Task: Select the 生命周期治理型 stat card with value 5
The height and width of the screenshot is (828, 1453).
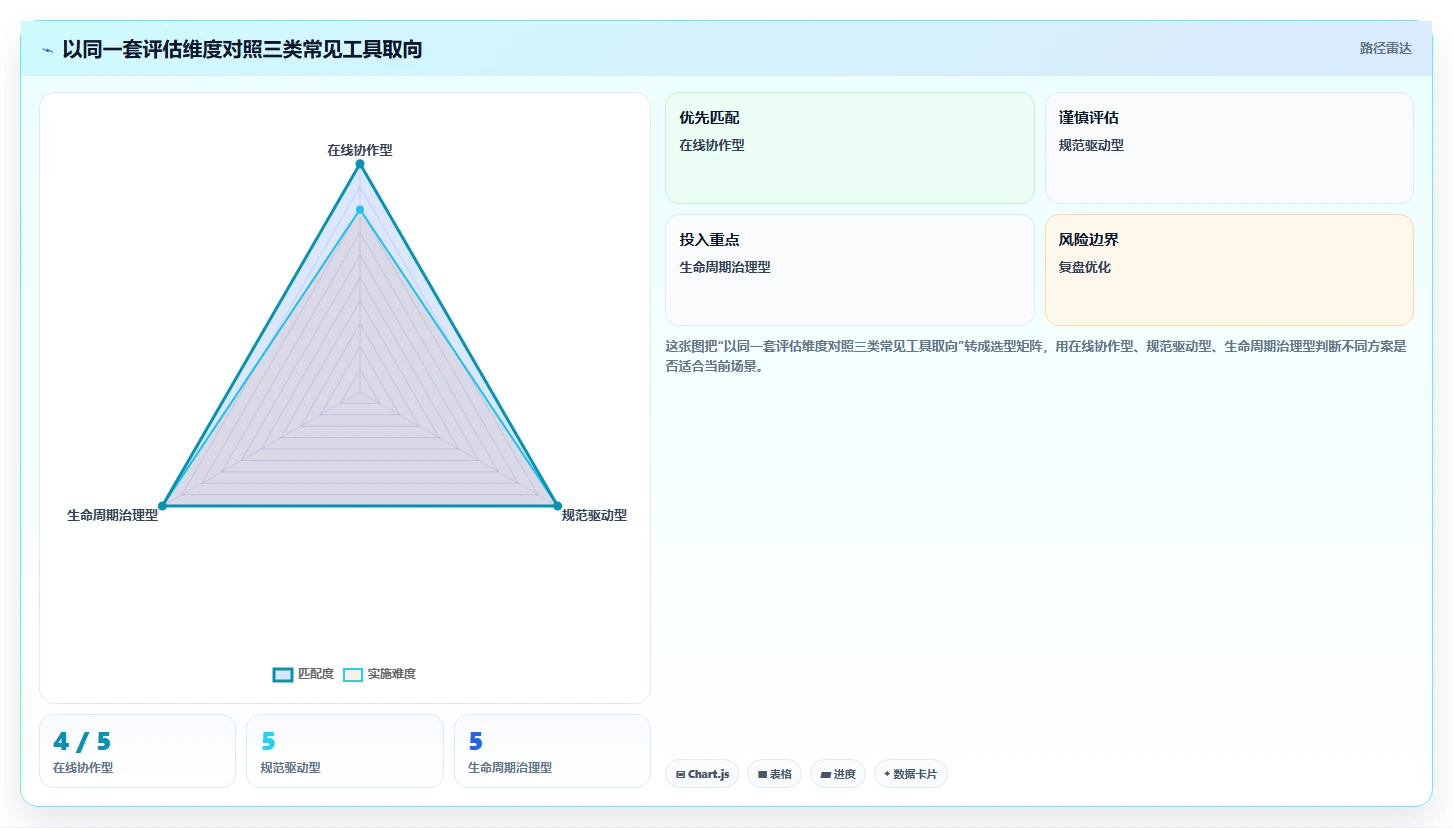Action: pyautogui.click(x=552, y=751)
